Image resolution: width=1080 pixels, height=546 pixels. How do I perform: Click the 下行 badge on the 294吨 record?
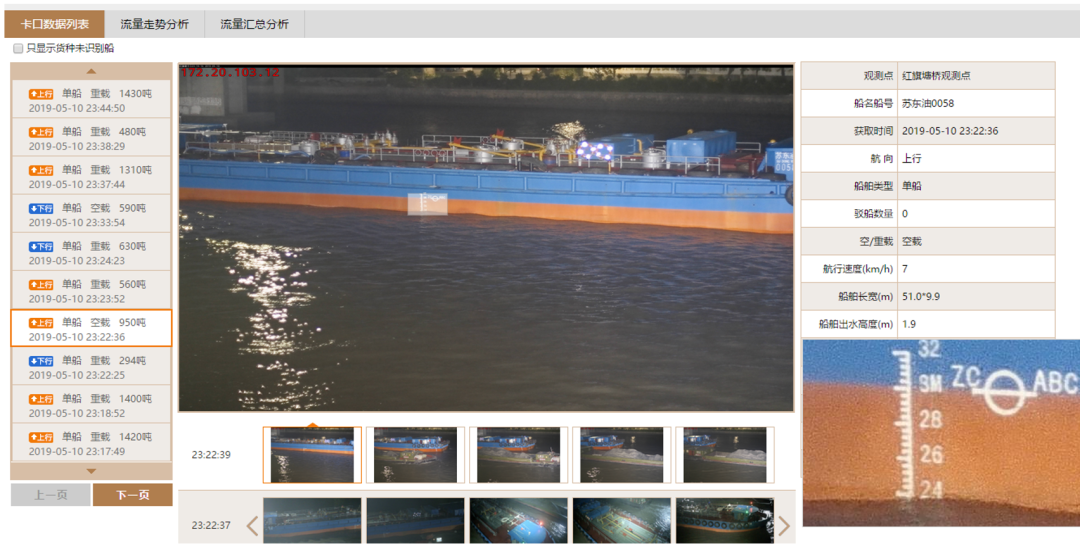(41, 360)
